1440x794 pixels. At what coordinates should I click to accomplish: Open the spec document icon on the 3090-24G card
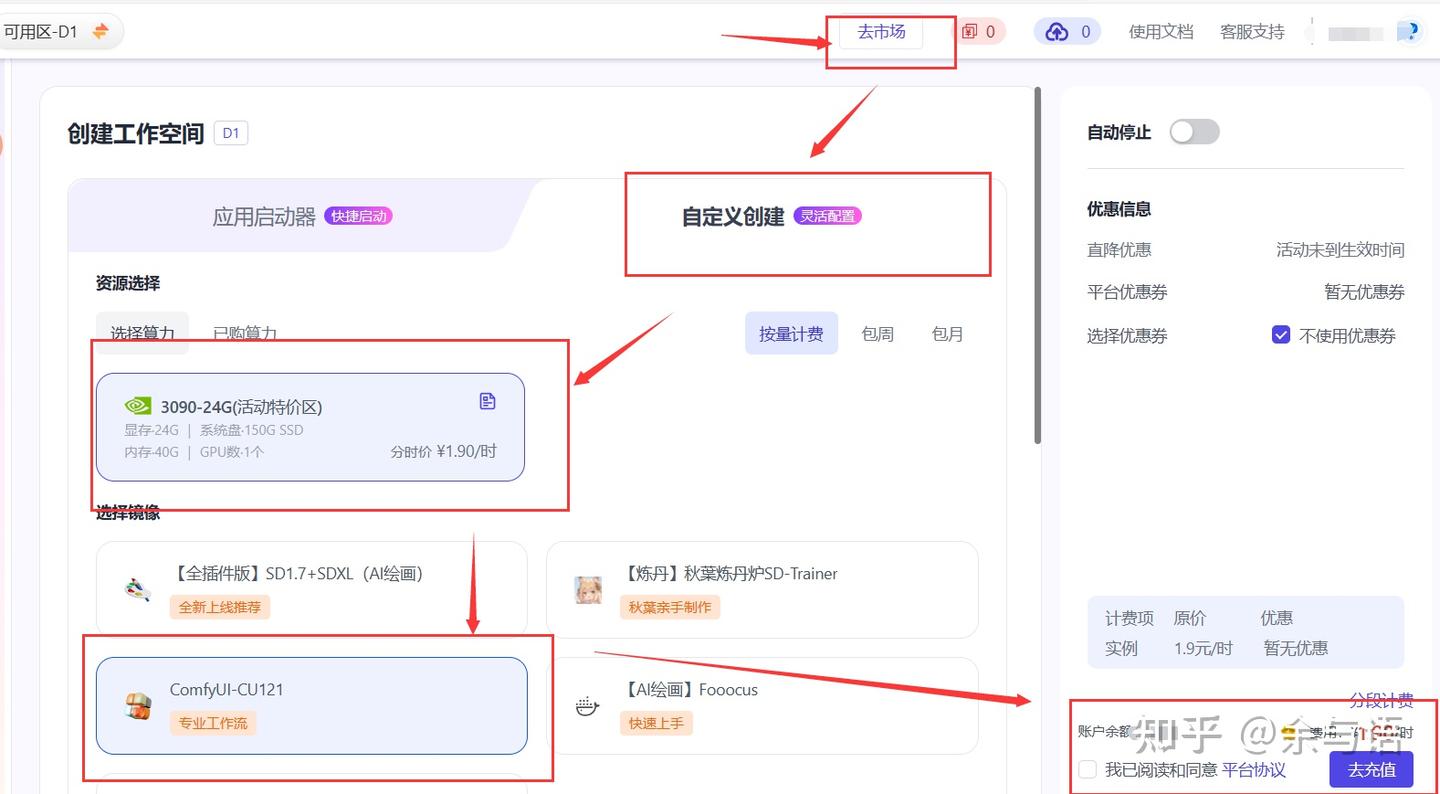487,400
